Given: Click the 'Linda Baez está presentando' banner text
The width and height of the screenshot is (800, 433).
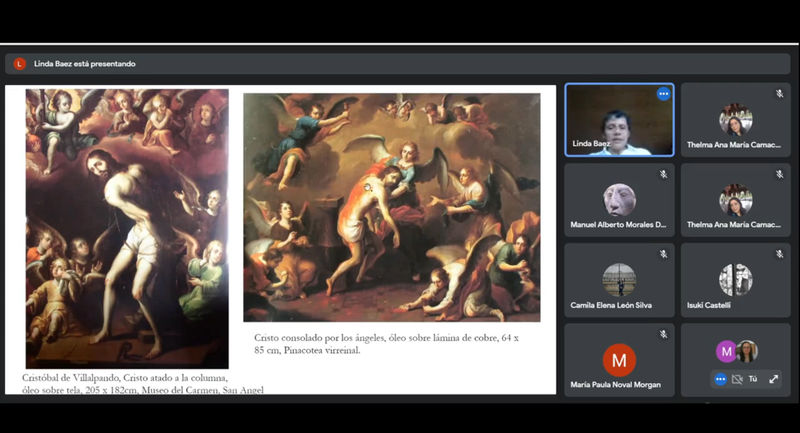Looking at the screenshot, I should [85, 64].
